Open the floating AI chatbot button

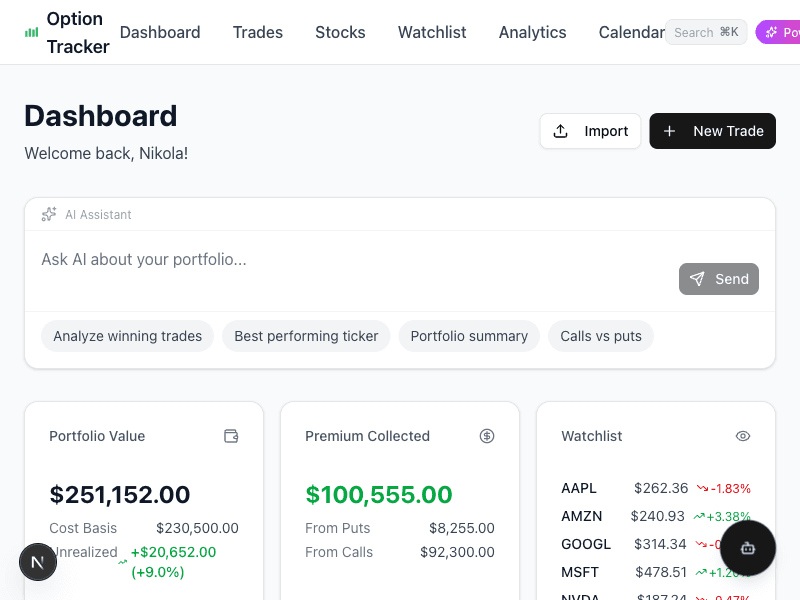[x=747, y=548]
